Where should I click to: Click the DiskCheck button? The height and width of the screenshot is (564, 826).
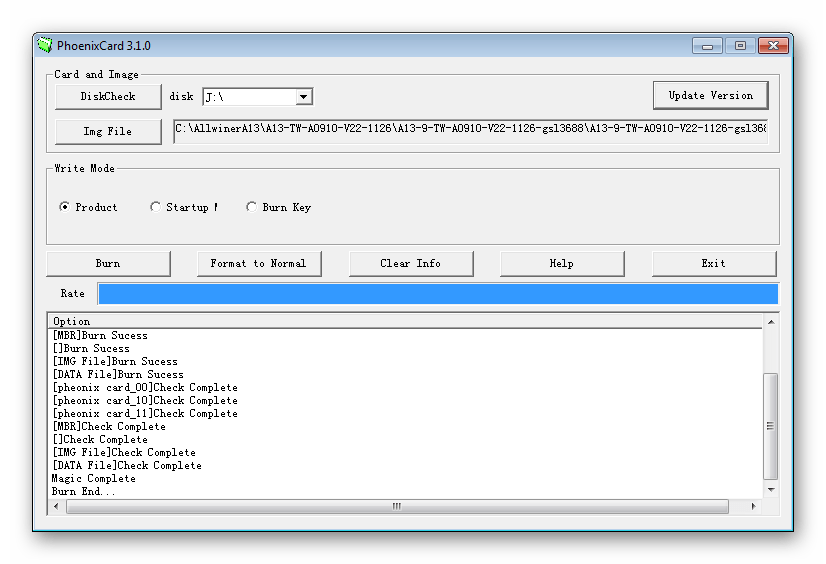pyautogui.click(x=108, y=96)
